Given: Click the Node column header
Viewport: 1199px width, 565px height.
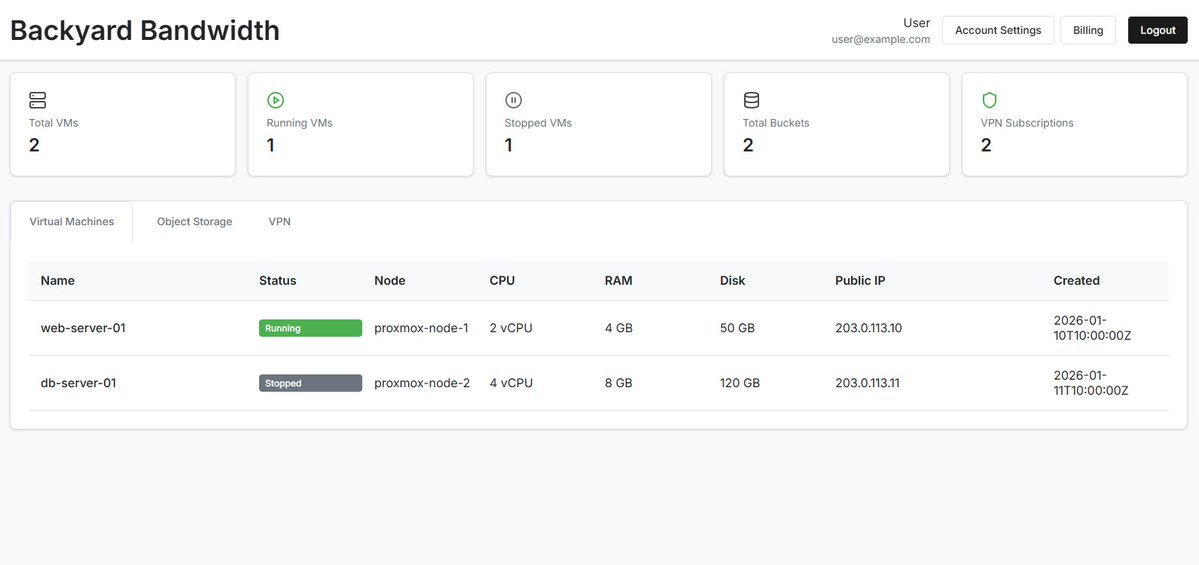Looking at the screenshot, I should (x=390, y=281).
